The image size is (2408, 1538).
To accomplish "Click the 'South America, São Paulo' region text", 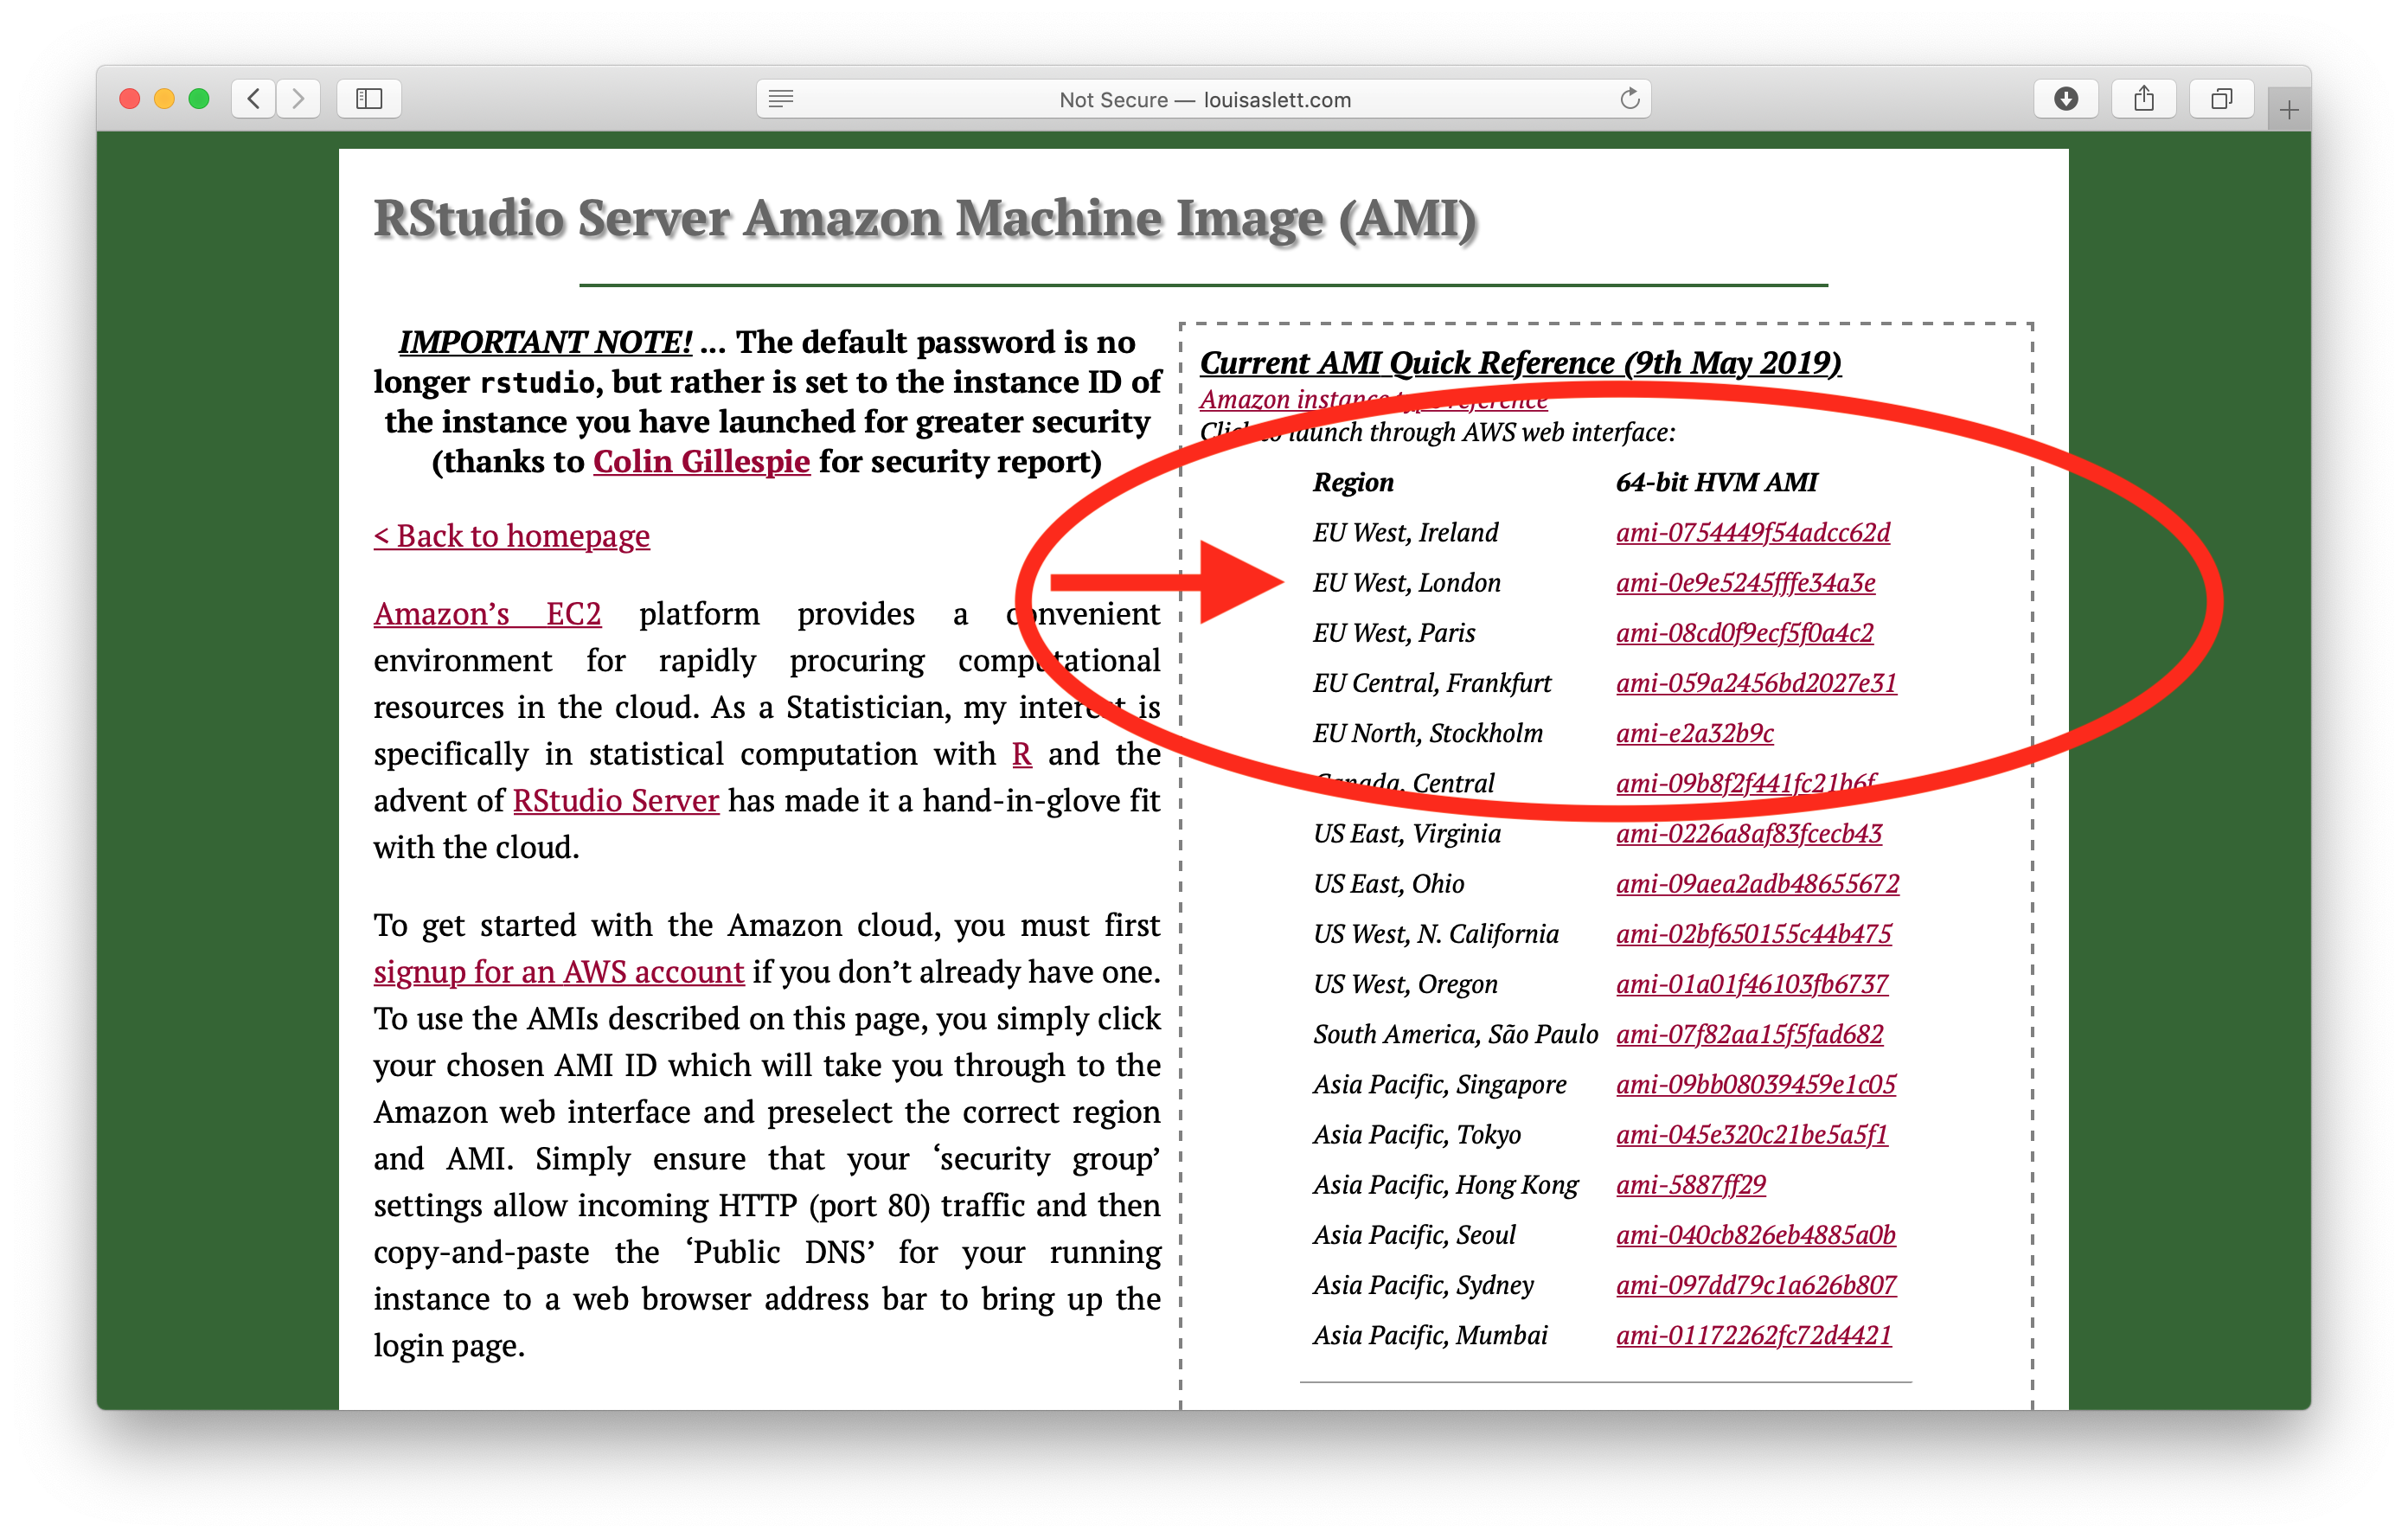I will pyautogui.click(x=1455, y=1034).
